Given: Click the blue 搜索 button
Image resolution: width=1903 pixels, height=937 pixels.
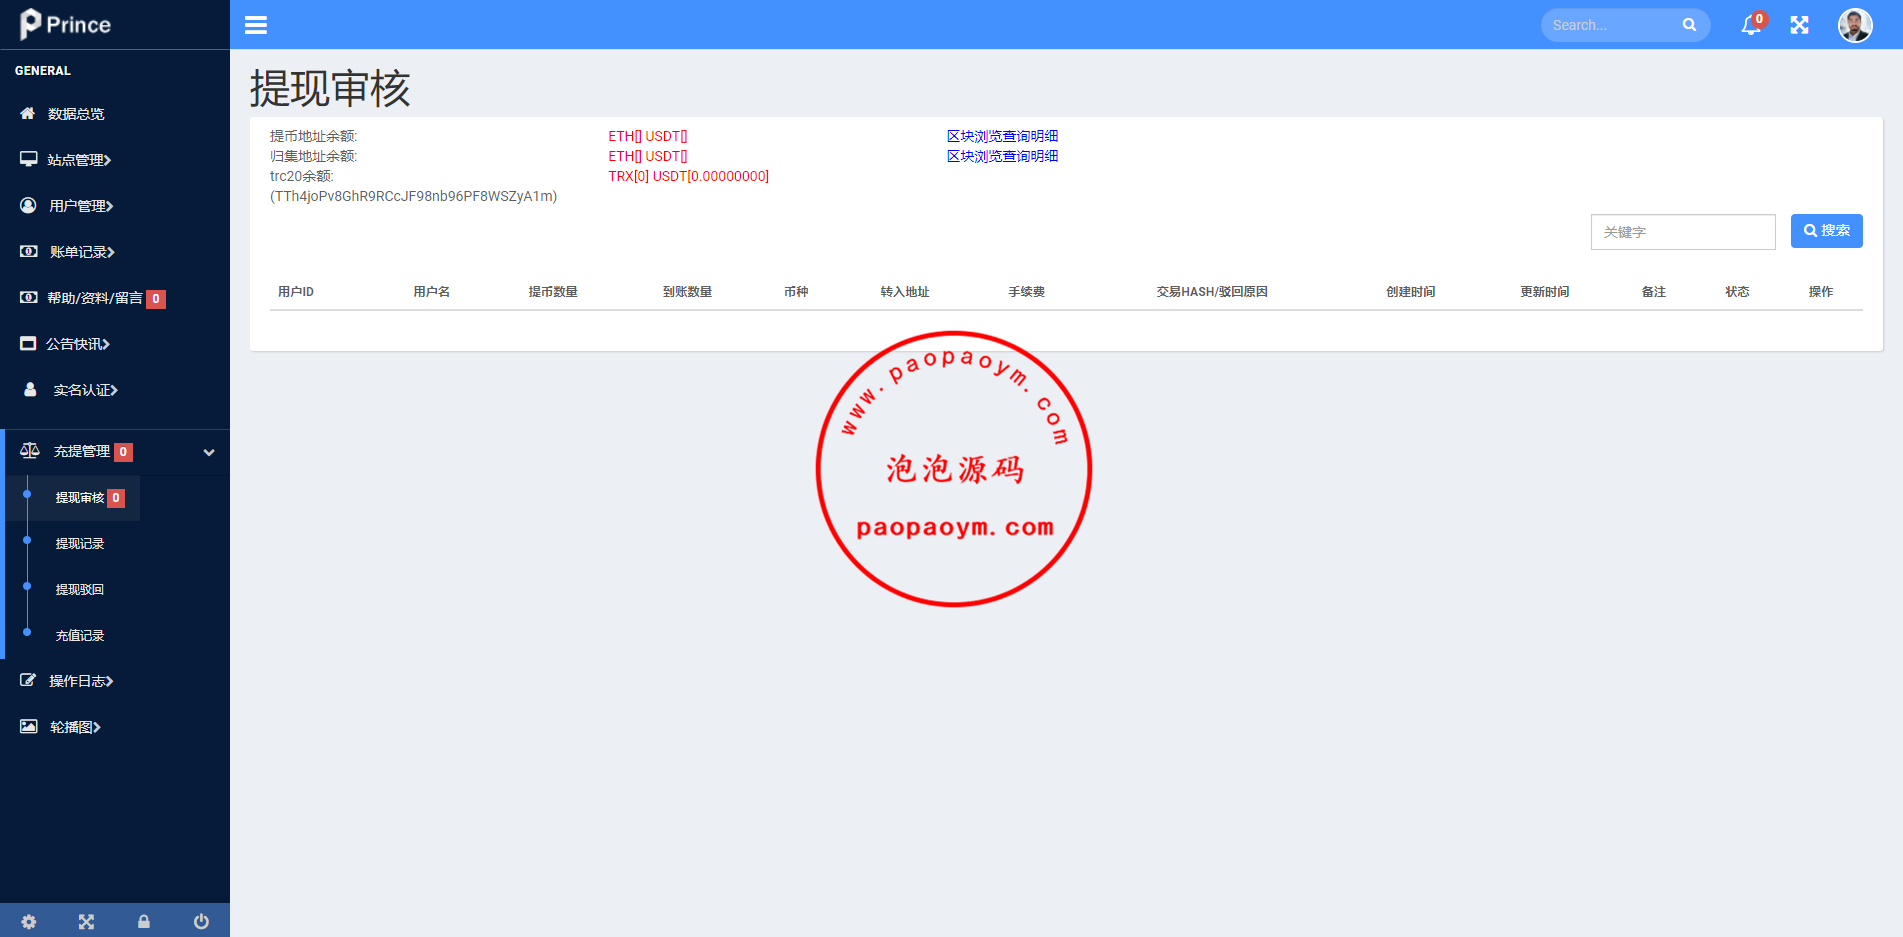Looking at the screenshot, I should [x=1826, y=231].
